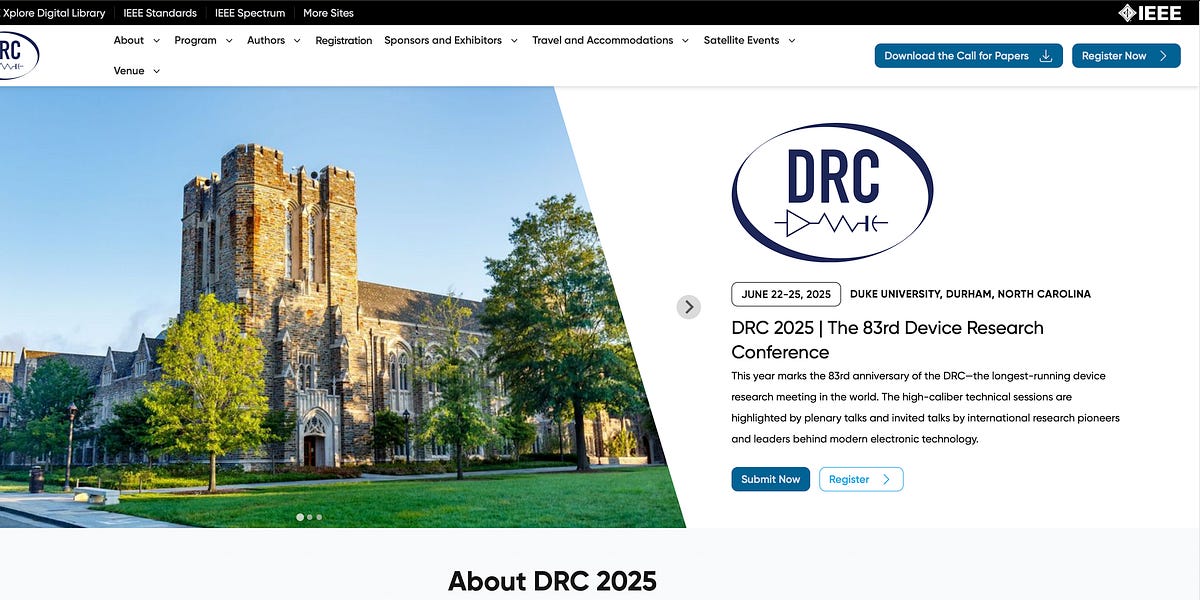Open the Xplore Digital Library link
Image resolution: width=1200 pixels, height=600 pixels.
click(55, 13)
